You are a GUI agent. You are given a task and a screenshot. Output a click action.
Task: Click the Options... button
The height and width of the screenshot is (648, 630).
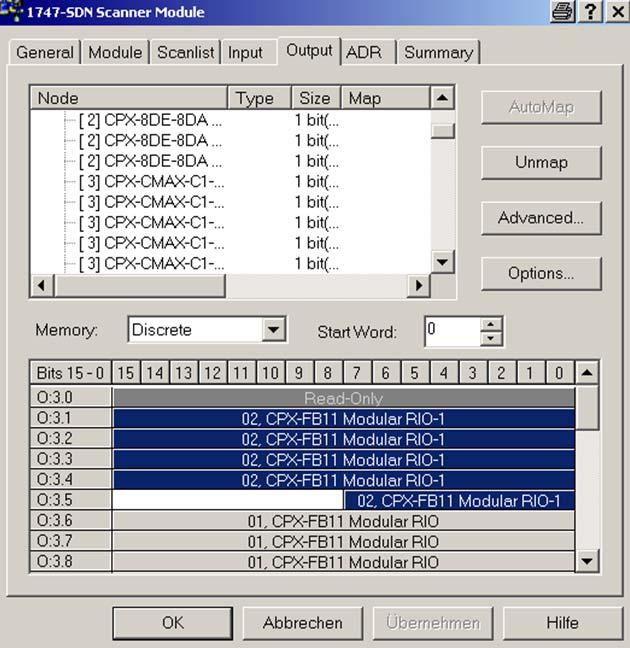[541, 273]
